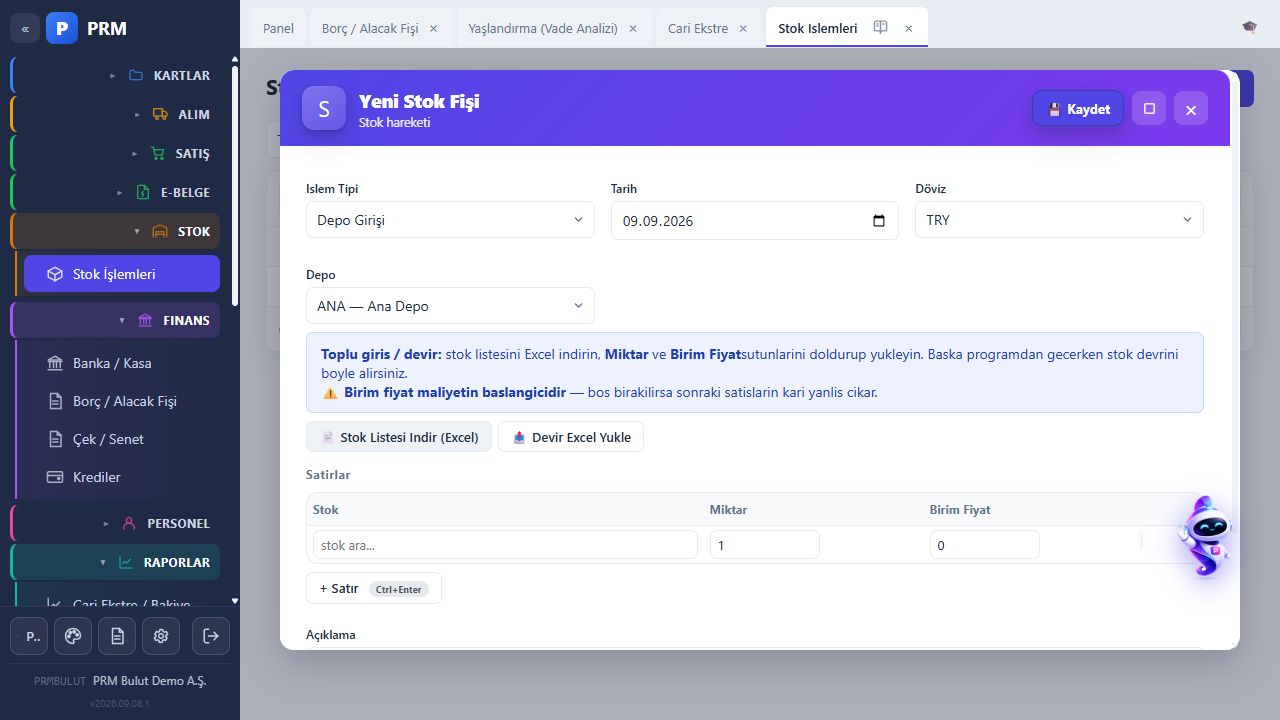Collapse the sidebar with the double-chevron button
Screen dimensions: 1280x720
pos(25,28)
